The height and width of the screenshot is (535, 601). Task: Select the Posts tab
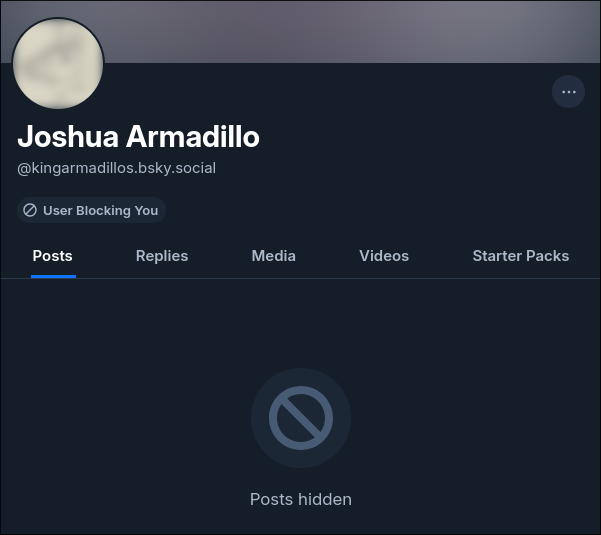52,256
